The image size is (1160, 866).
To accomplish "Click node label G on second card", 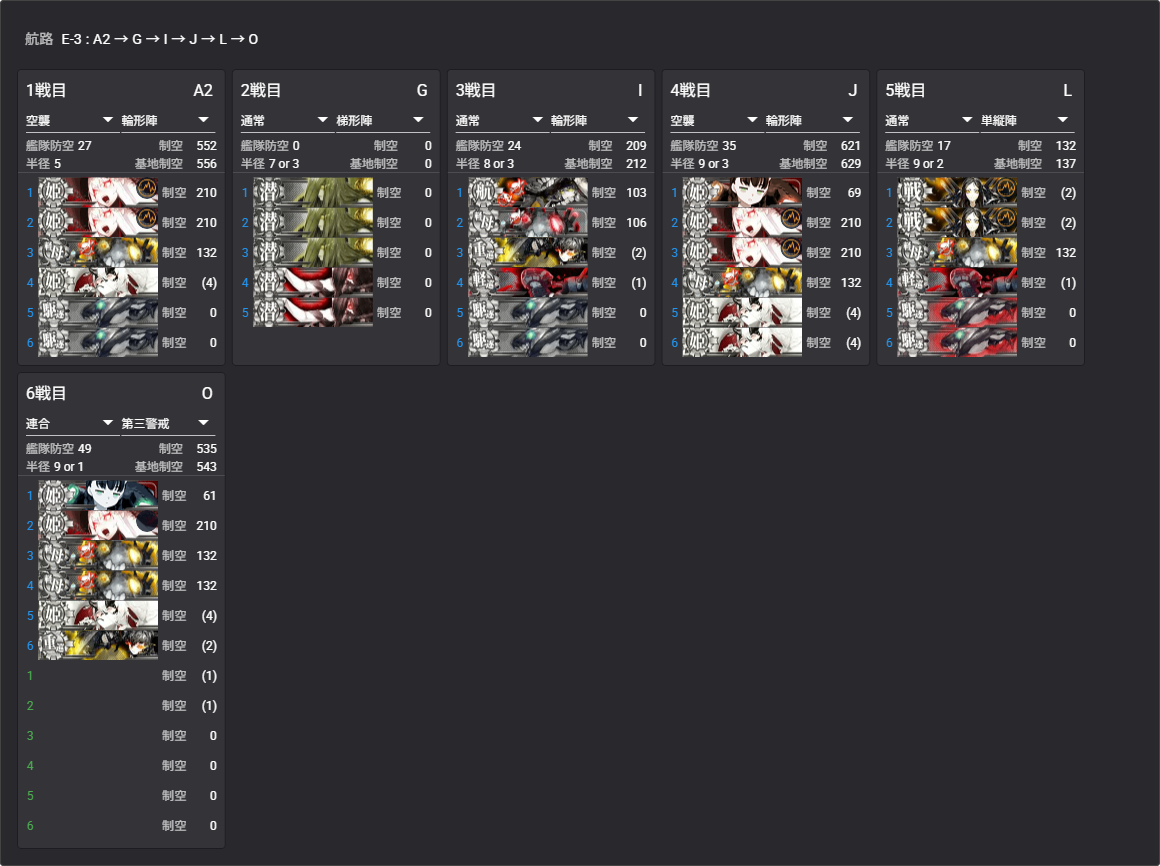I will point(422,90).
